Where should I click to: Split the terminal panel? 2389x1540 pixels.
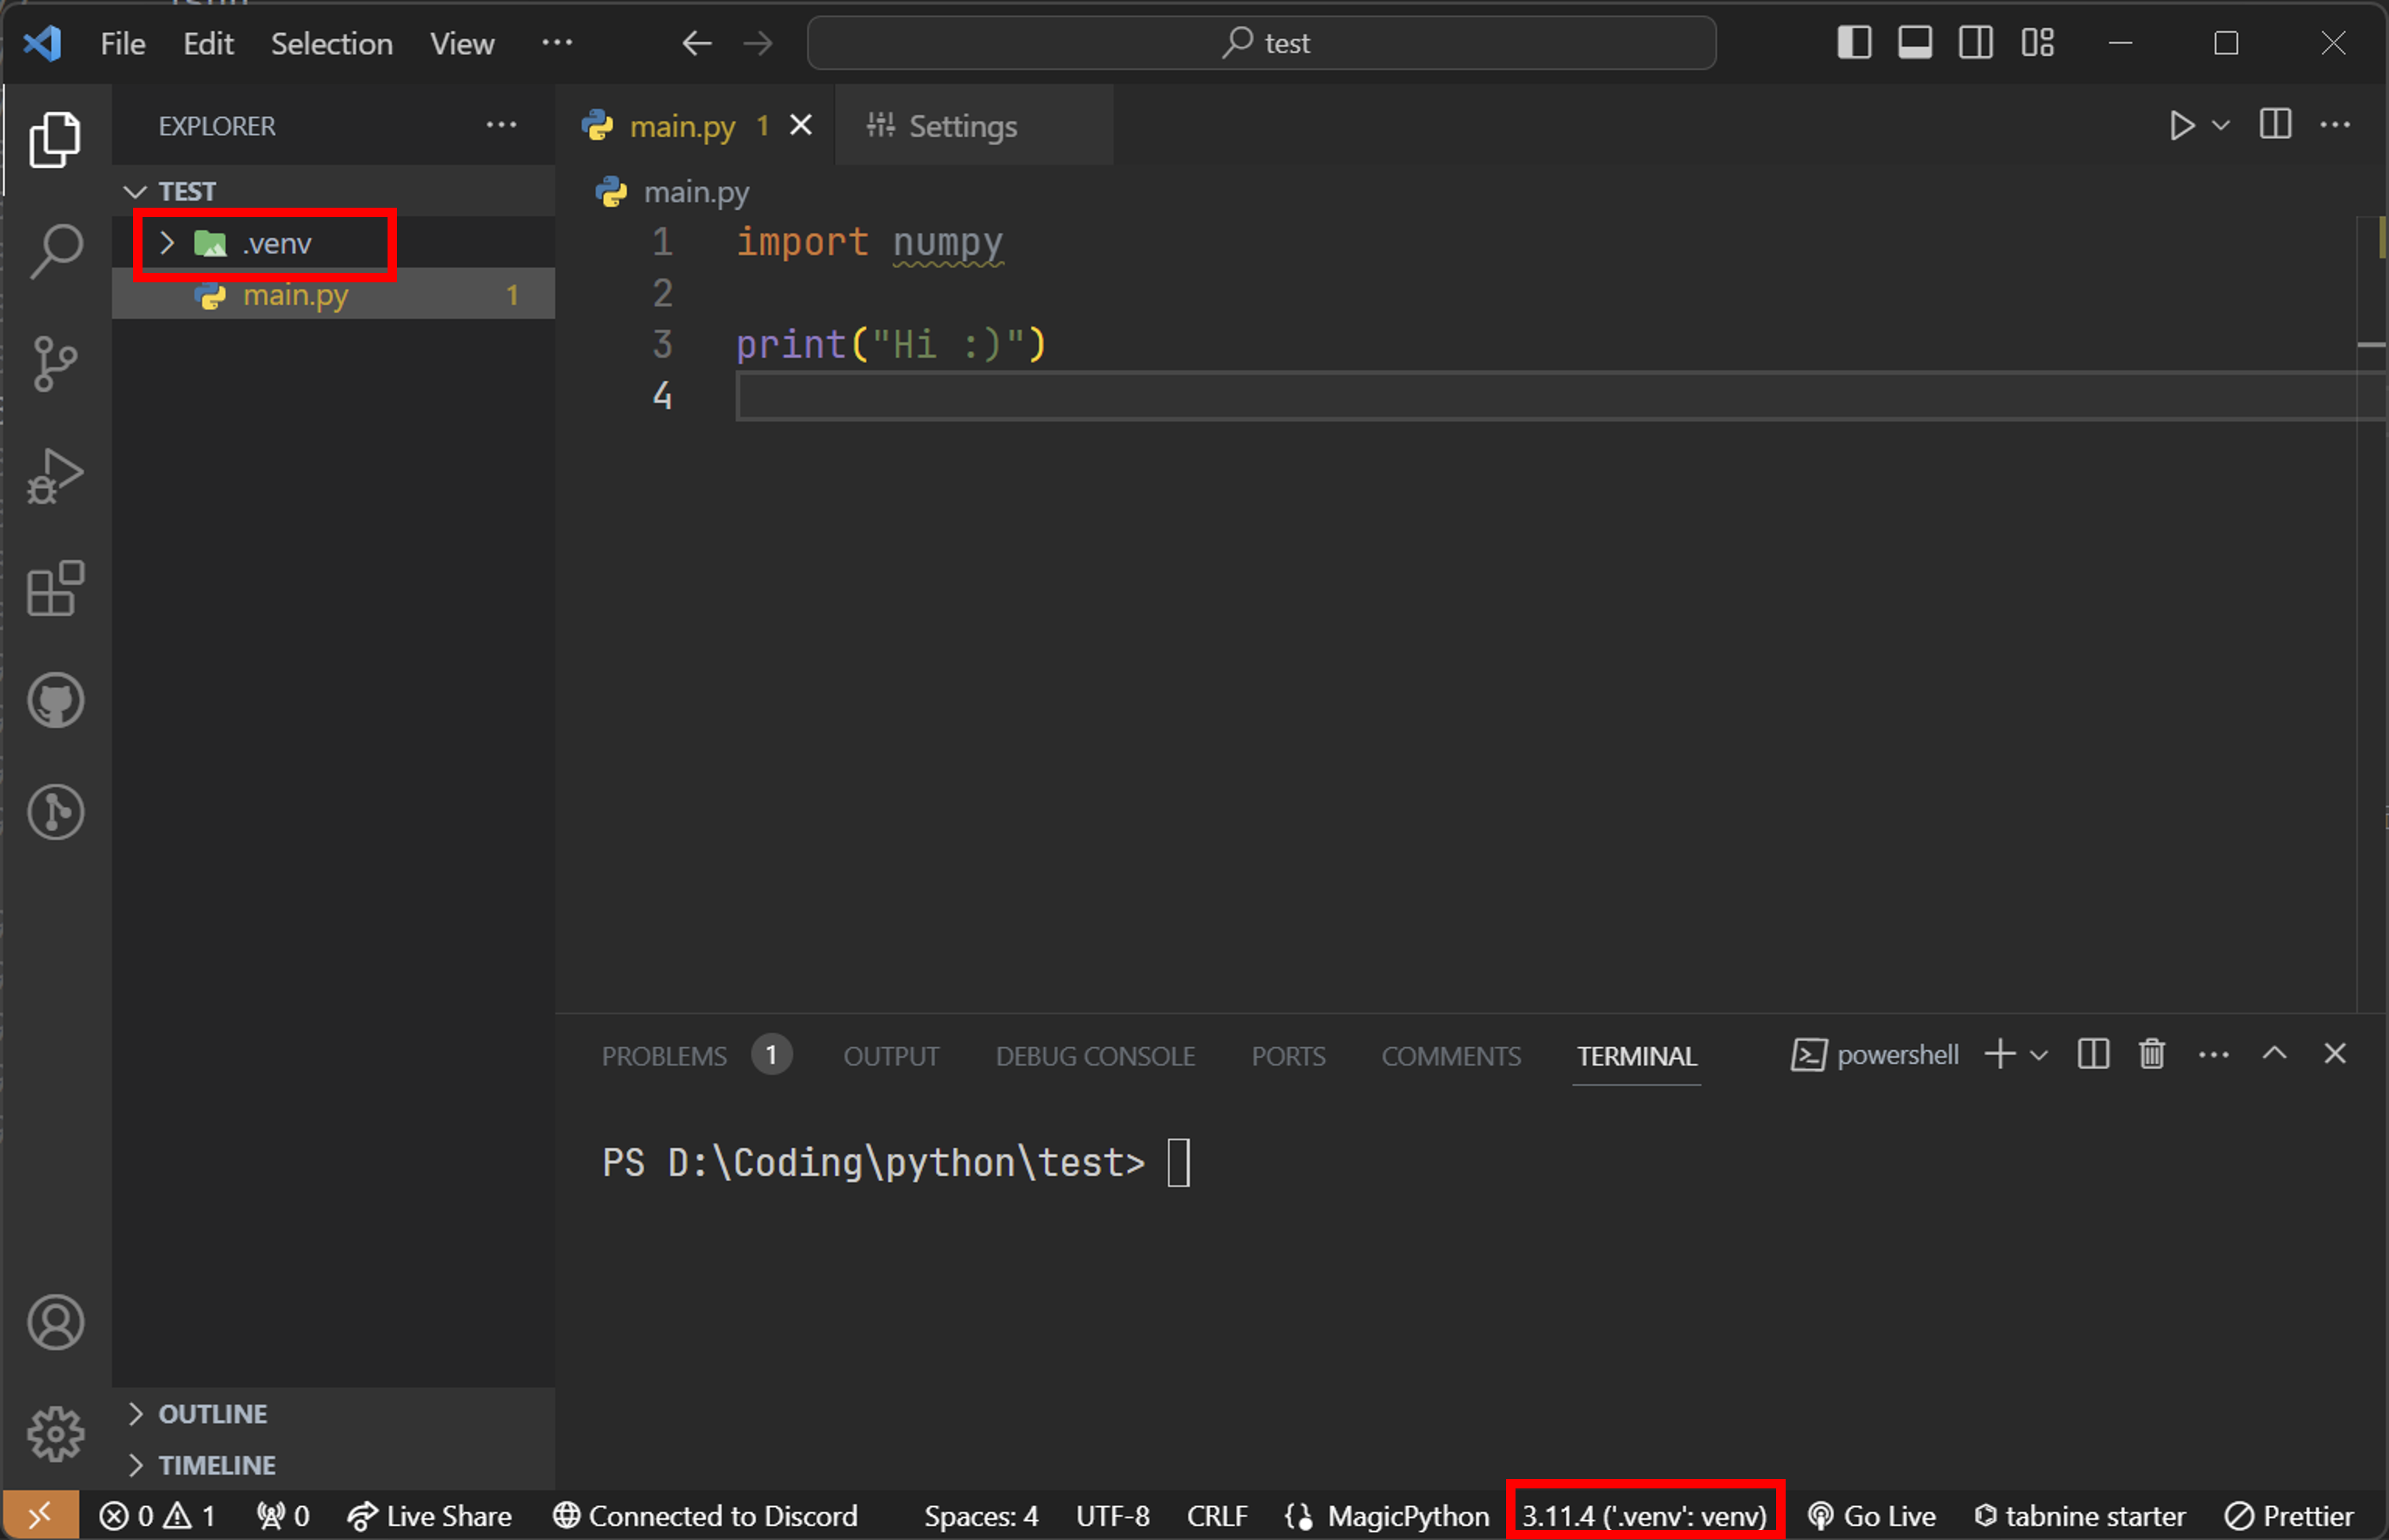[x=2093, y=1054]
